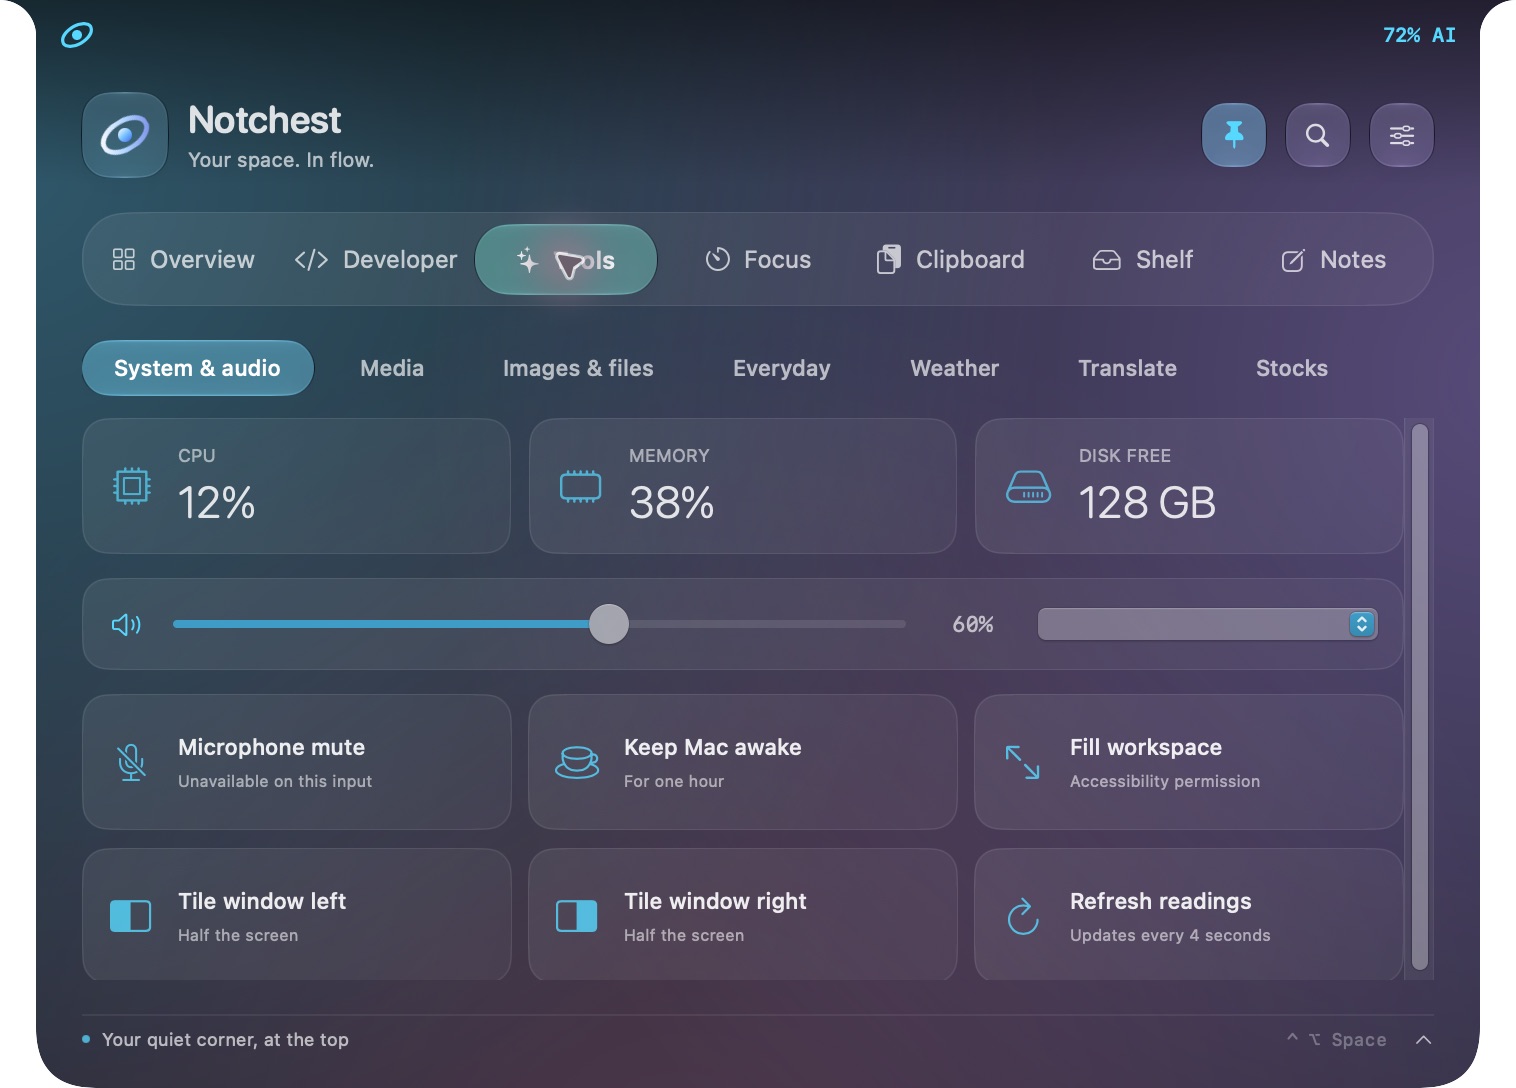Switch to the Developer tab
1516x1088 pixels.
pos(375,260)
